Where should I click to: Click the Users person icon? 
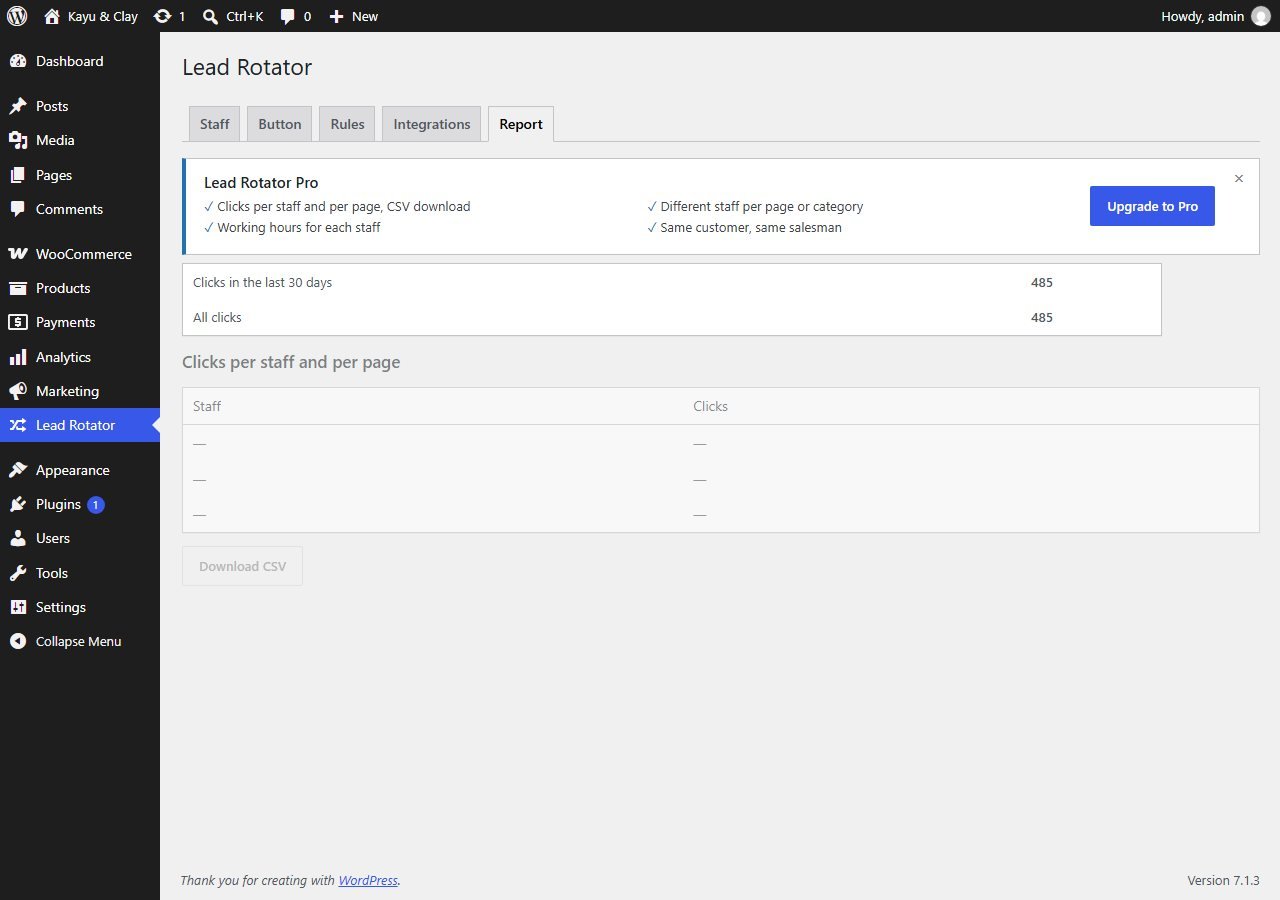18,538
